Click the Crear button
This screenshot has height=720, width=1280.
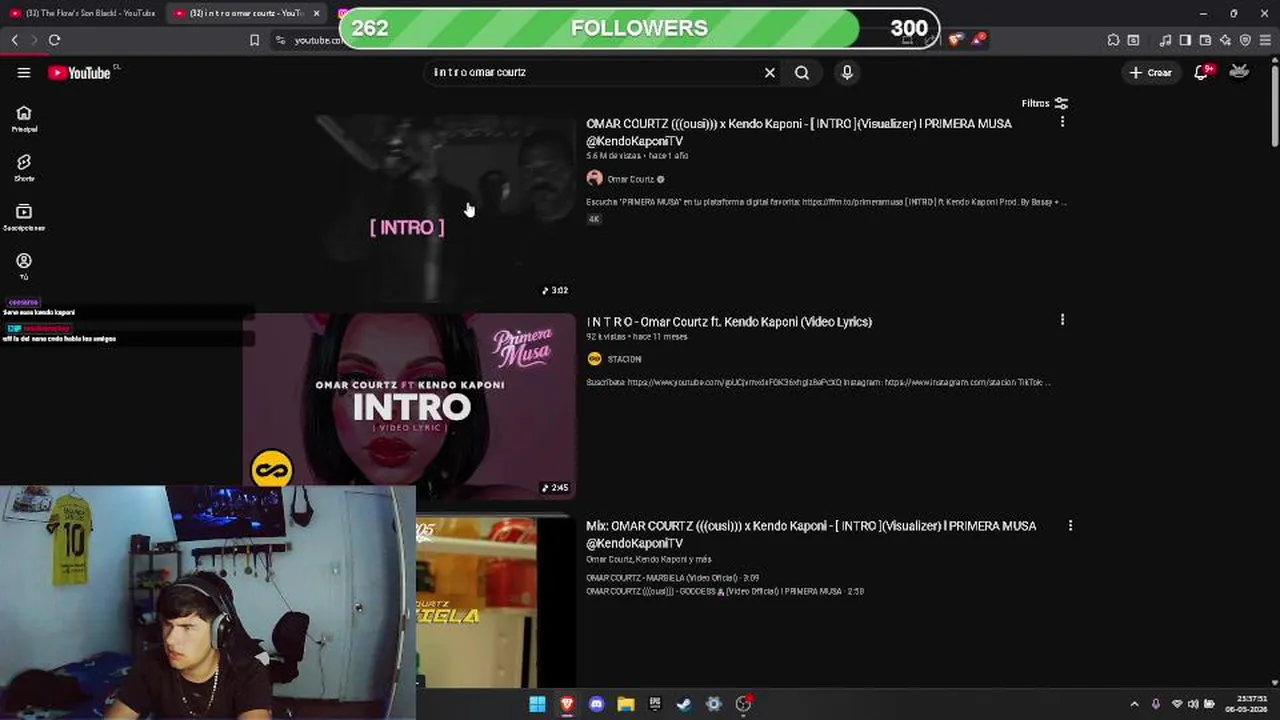tap(1150, 72)
